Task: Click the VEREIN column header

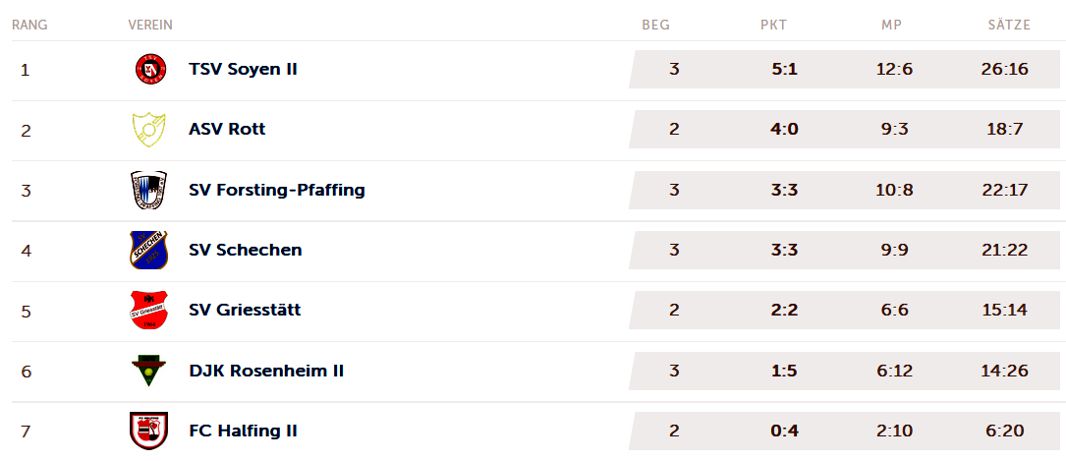Action: click(x=150, y=25)
